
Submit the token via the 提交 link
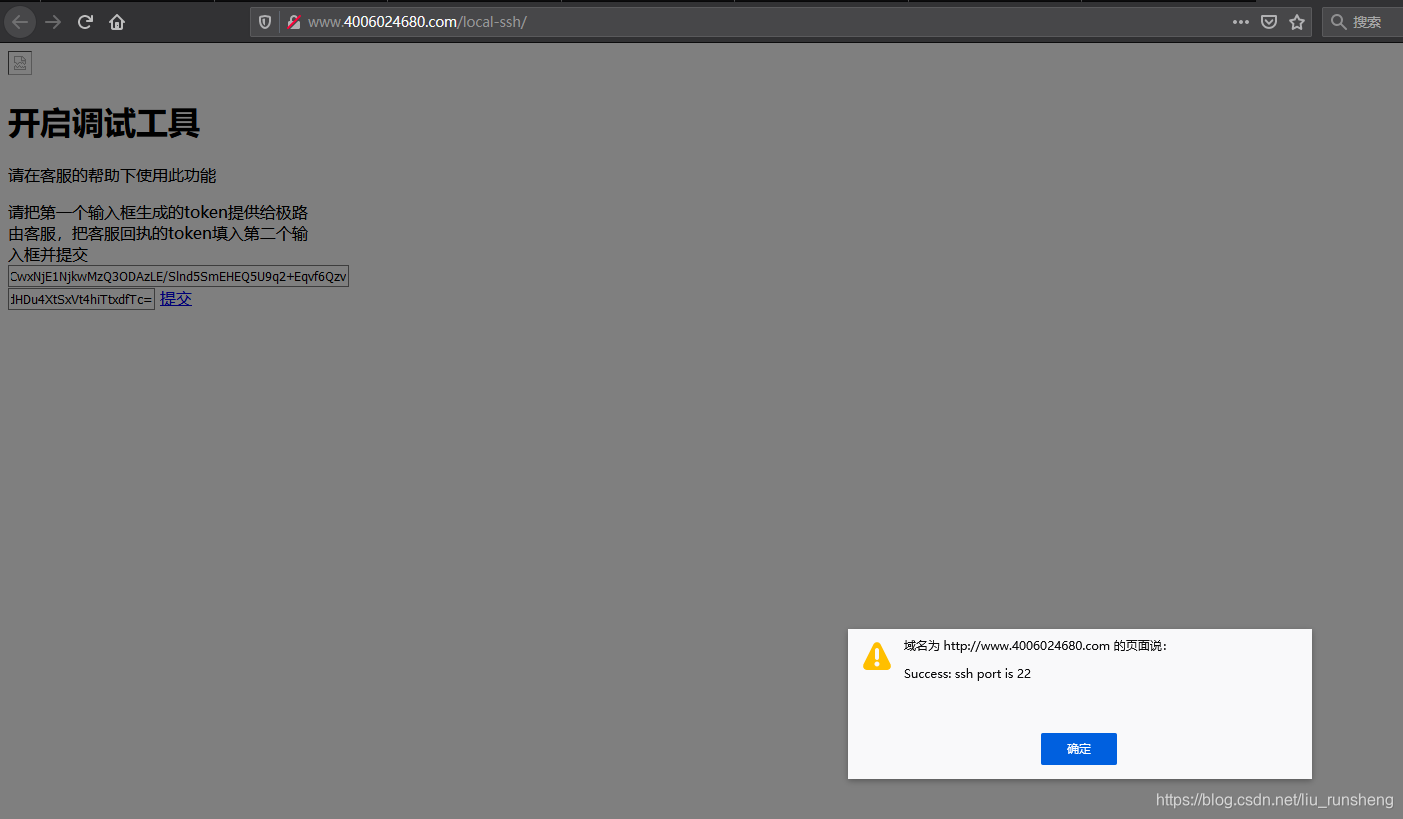click(x=176, y=299)
